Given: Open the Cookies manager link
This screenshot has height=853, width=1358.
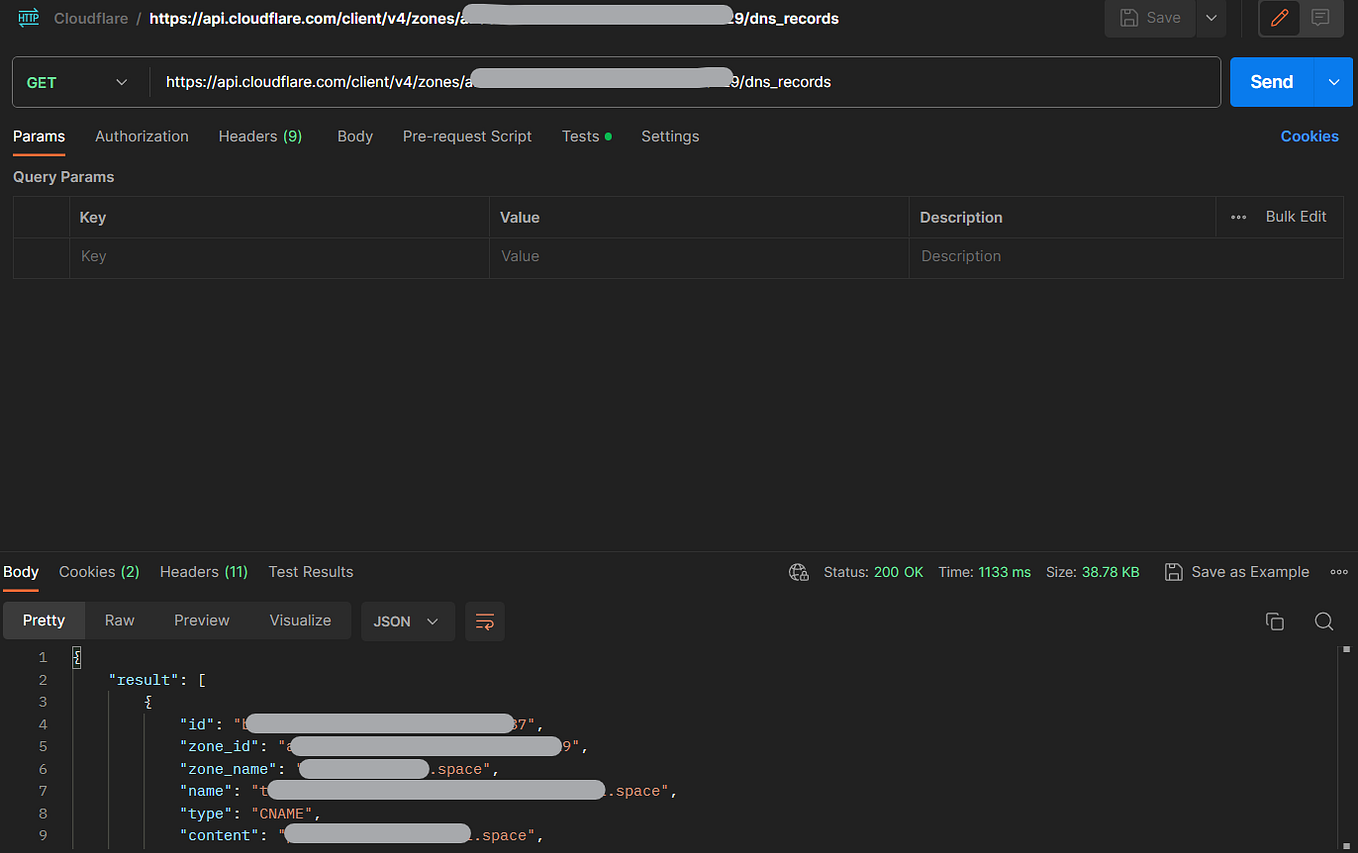Looking at the screenshot, I should coord(1310,136).
